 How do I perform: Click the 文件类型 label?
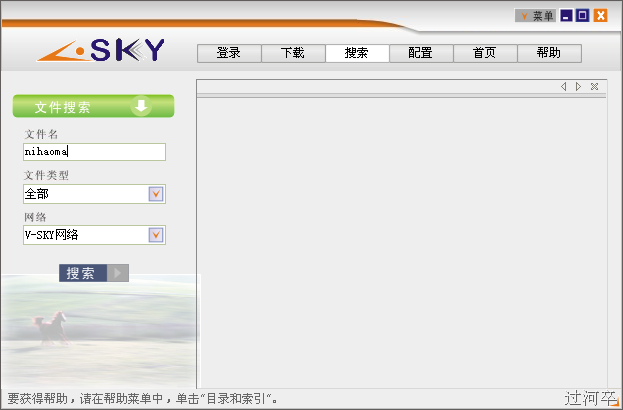(46, 175)
